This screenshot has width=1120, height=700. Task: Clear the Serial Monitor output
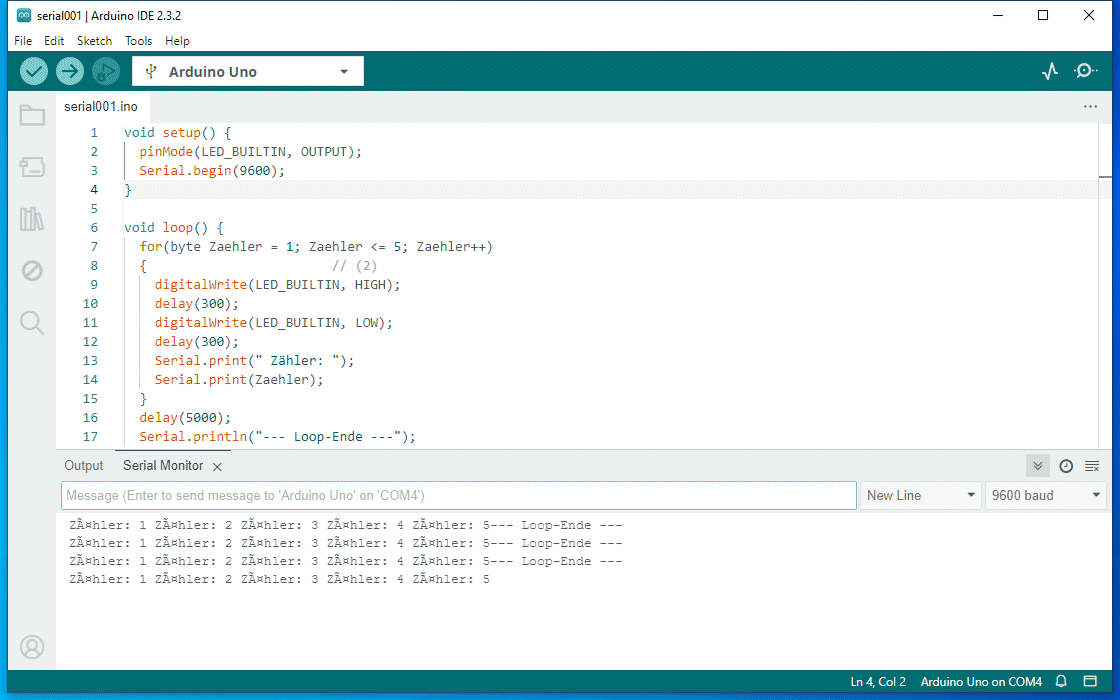(x=1092, y=466)
